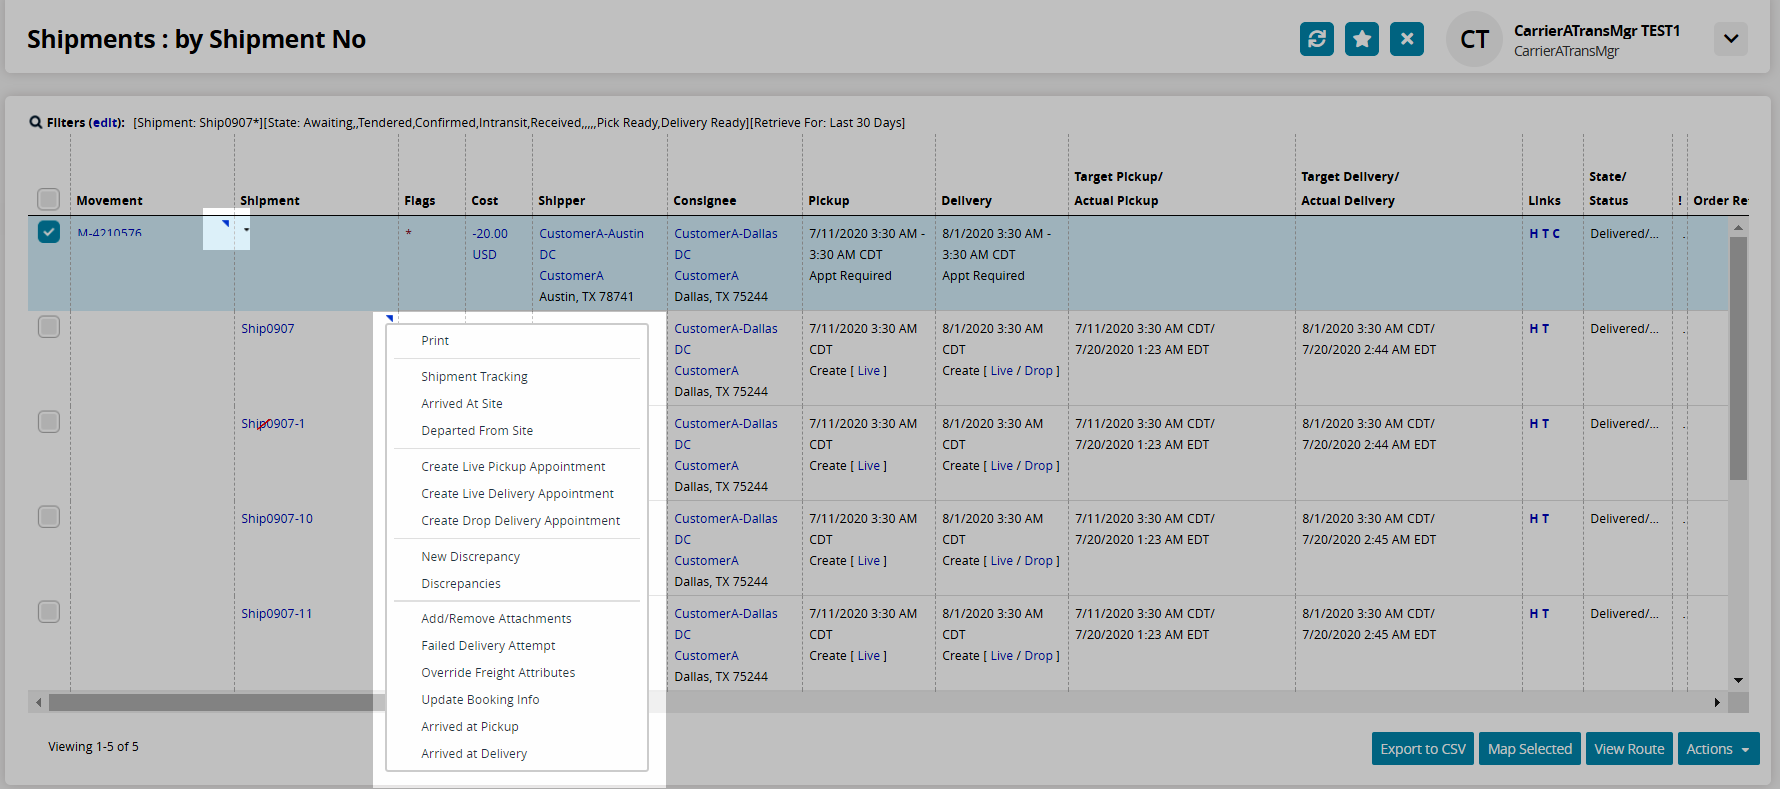Select Create Live Pickup Appointment
This screenshot has height=789, width=1780.
click(x=513, y=467)
